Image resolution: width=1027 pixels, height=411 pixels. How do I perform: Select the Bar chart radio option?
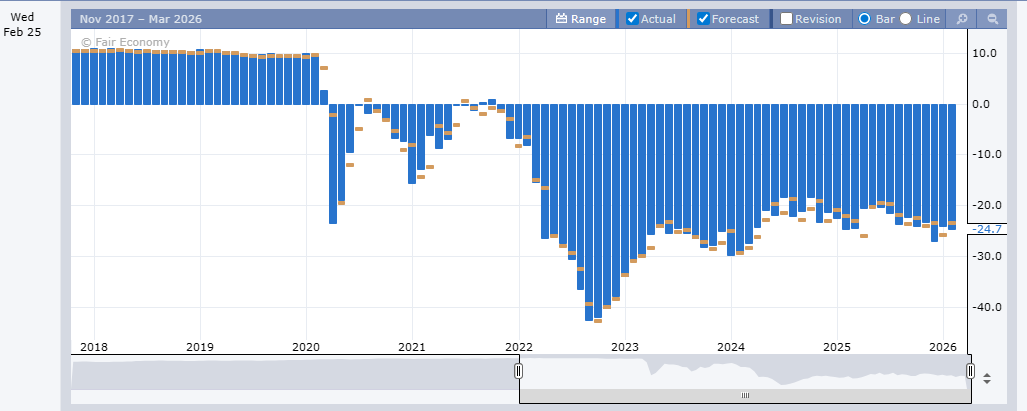pos(865,19)
